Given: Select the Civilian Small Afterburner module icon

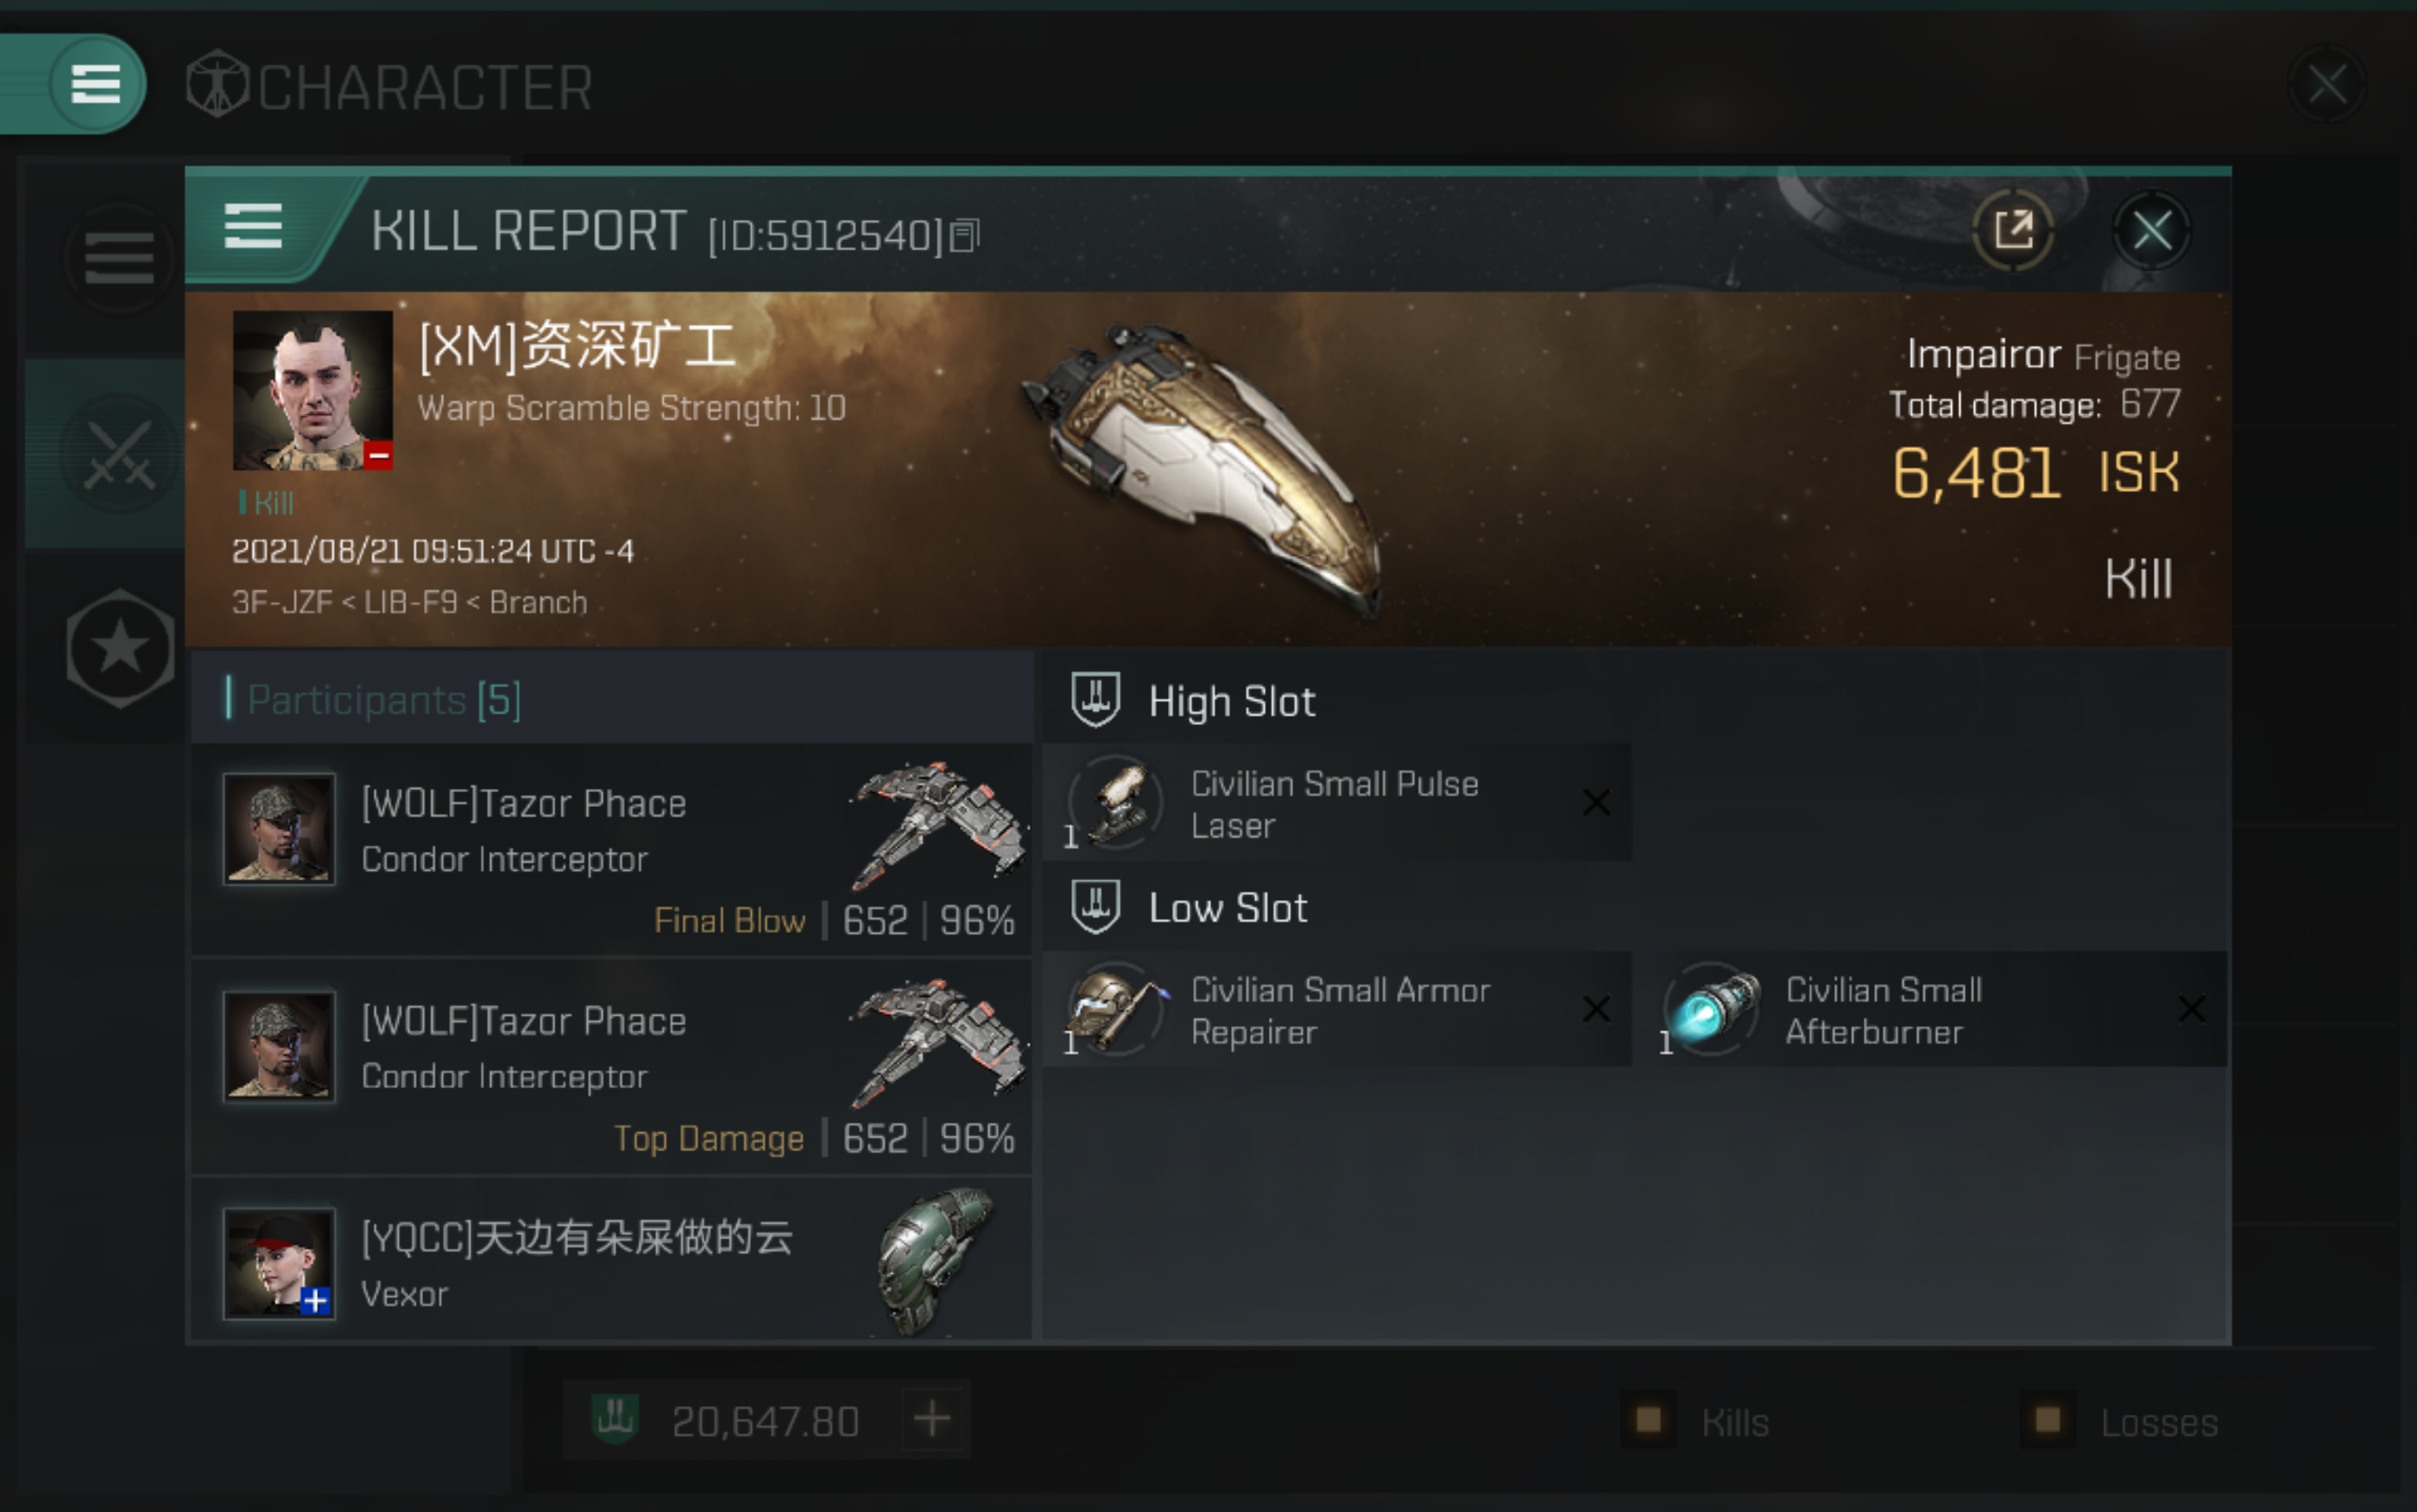Looking at the screenshot, I should click(x=1711, y=1009).
